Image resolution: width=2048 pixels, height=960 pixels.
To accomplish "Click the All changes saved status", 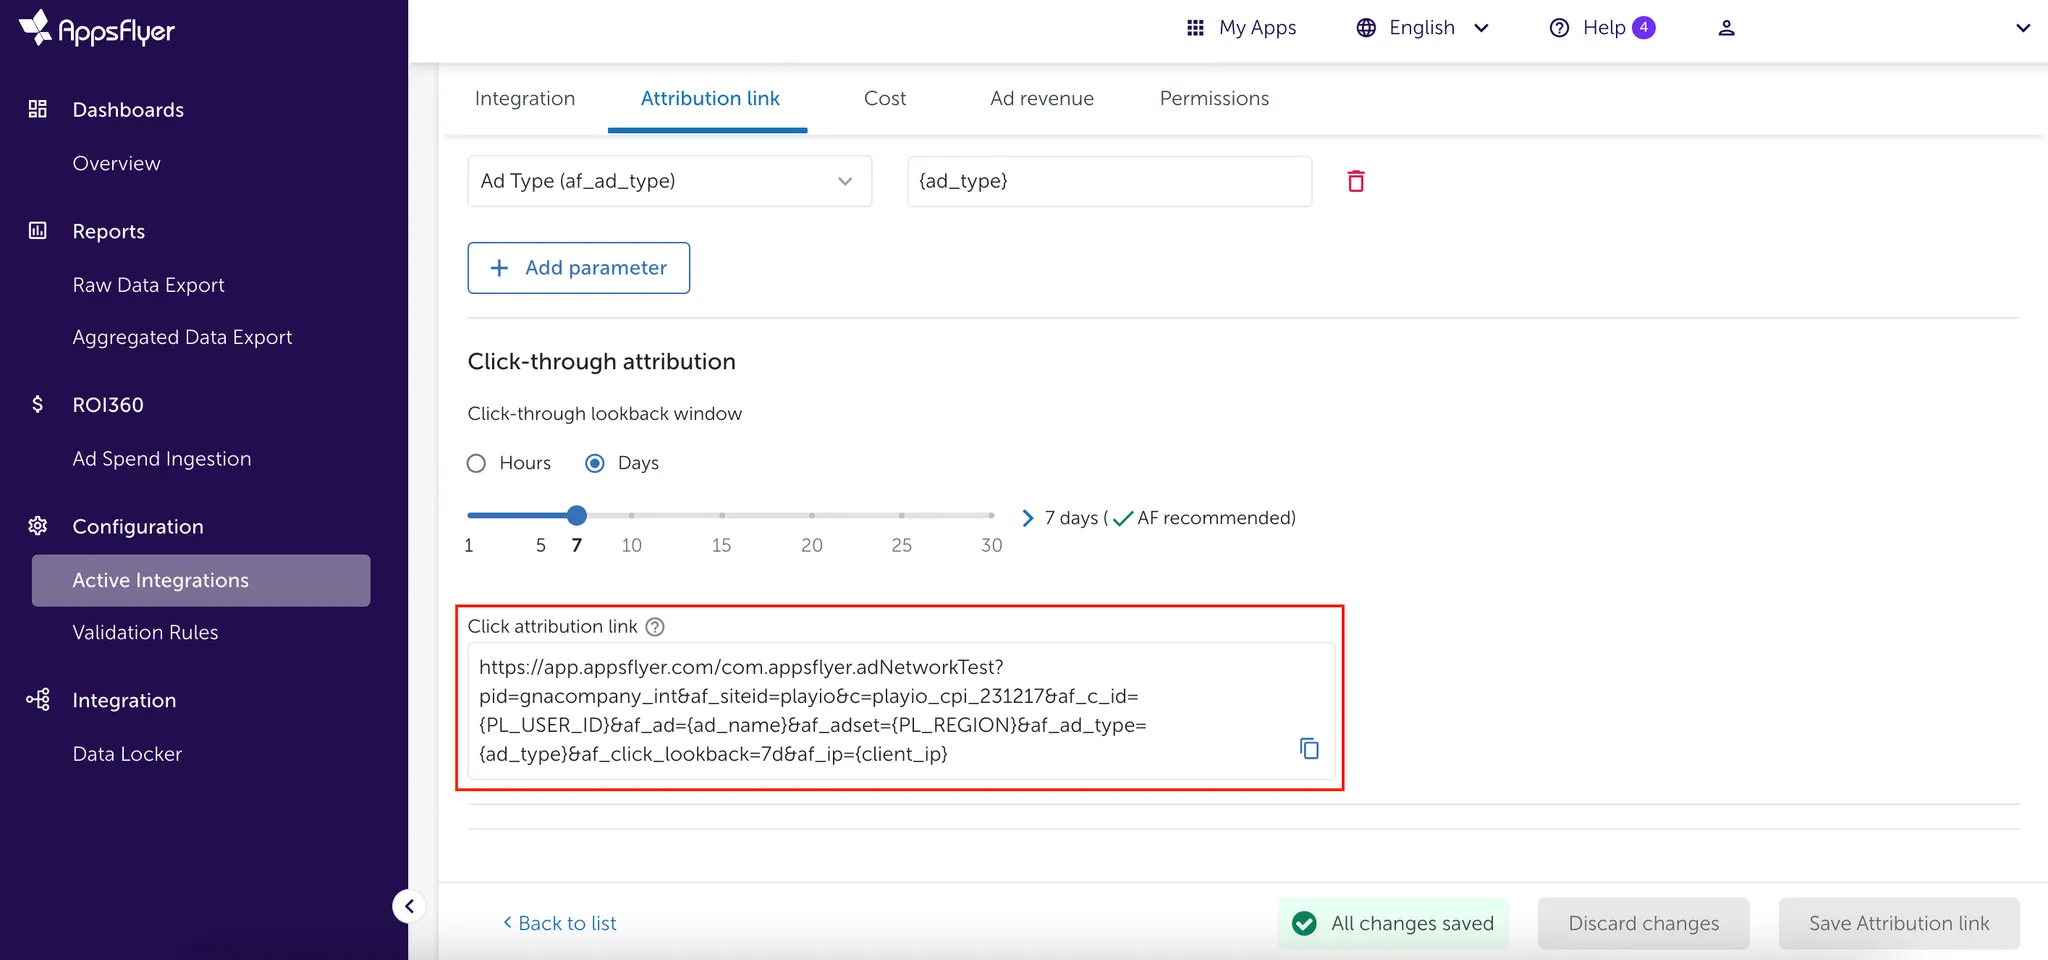I will coord(1393,923).
